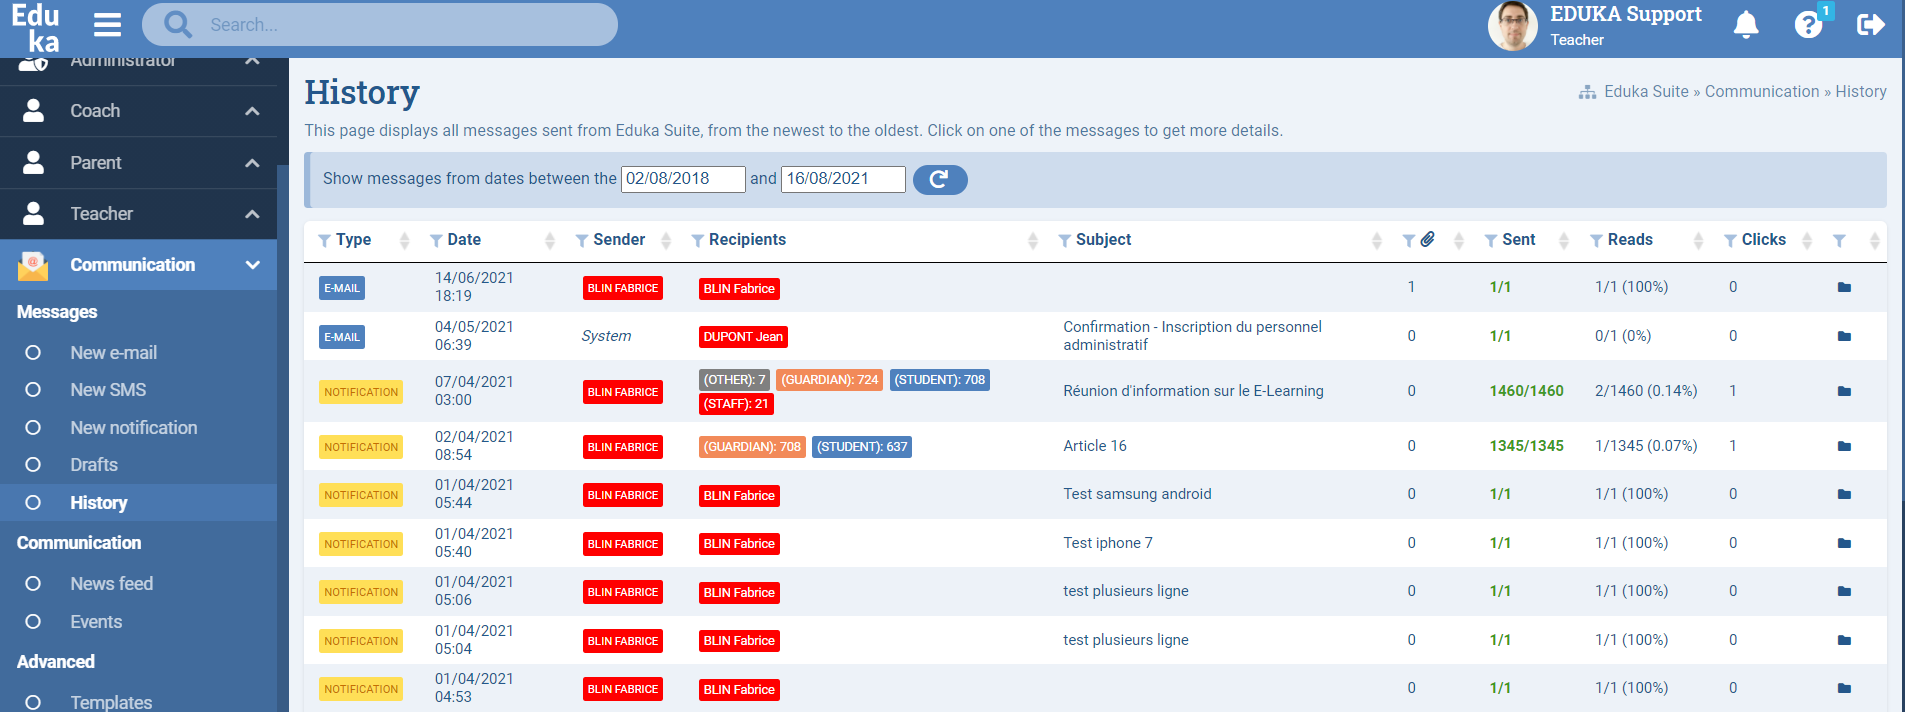This screenshot has width=1905, height=712.
Task: Open folder icon for 14/06/2021 message
Action: tap(1844, 288)
